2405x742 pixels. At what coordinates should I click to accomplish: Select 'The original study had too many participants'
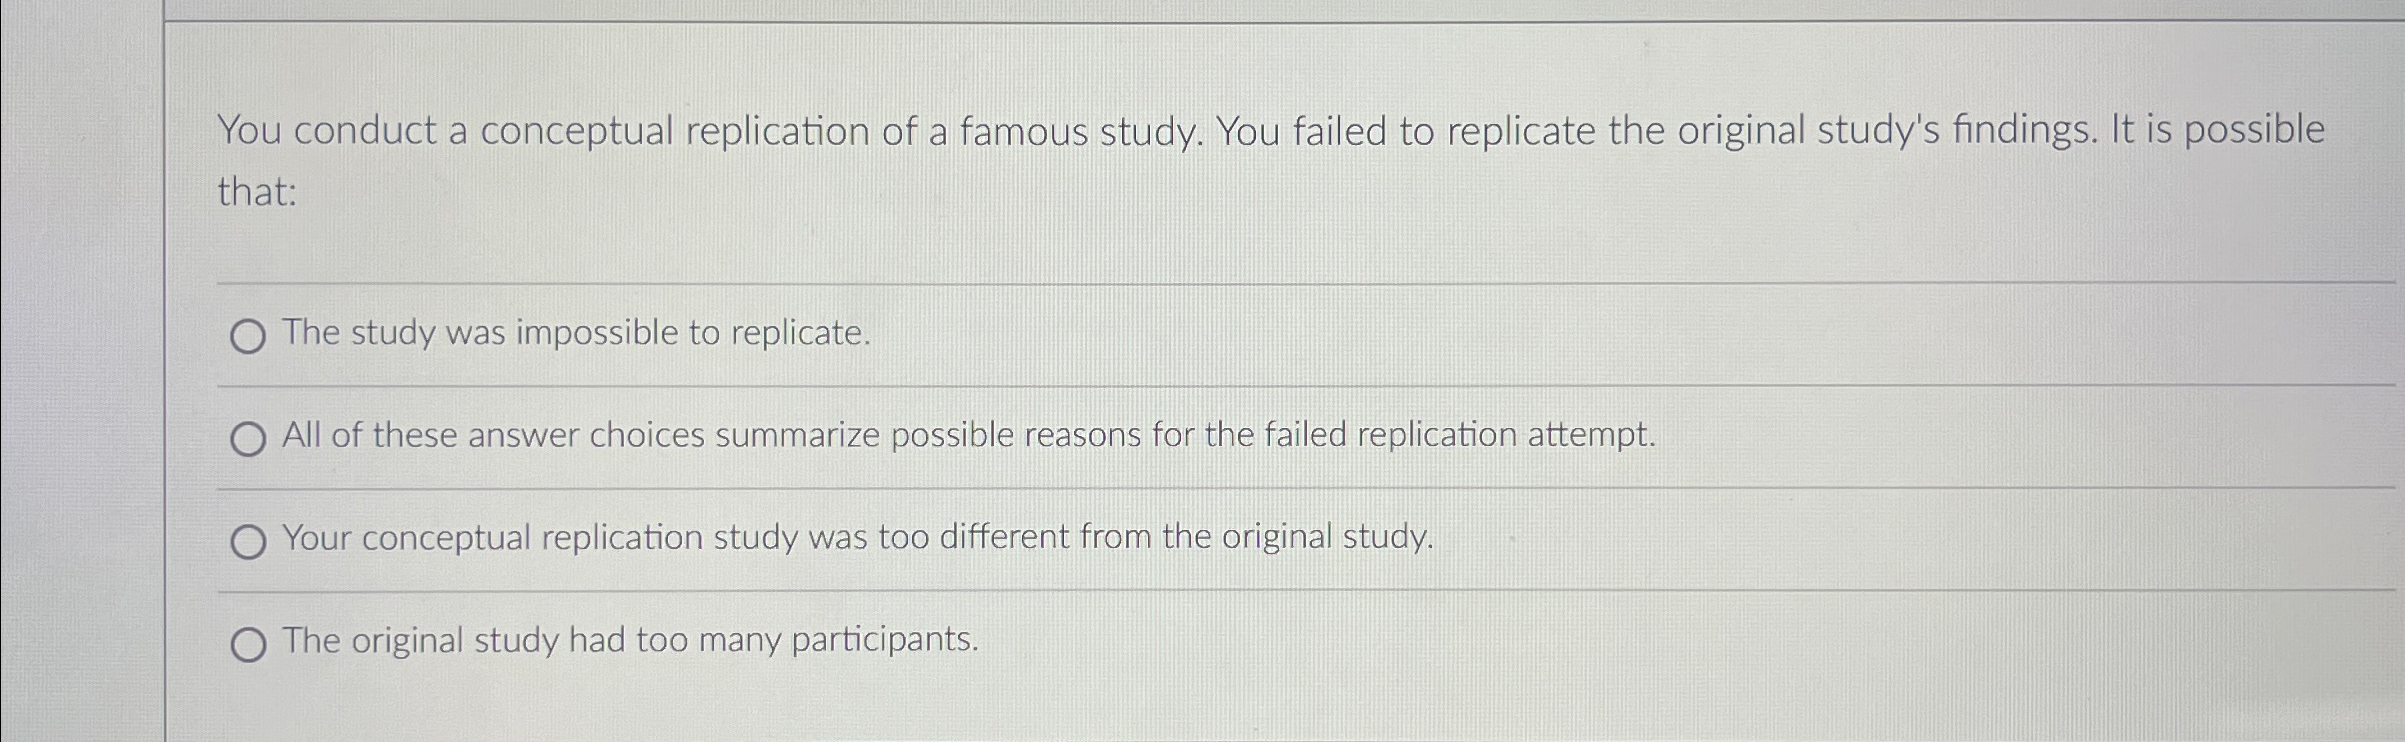[x=249, y=644]
